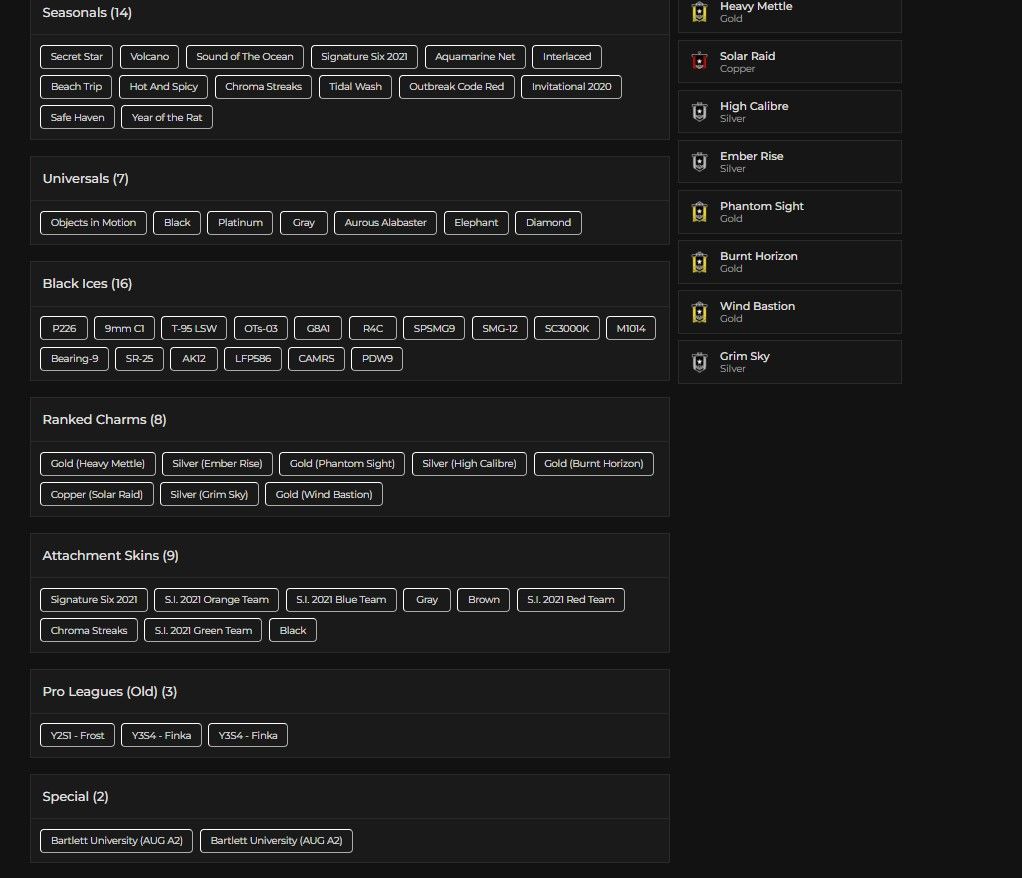Select Gold (Wind Bastion) charm tag
Image resolution: width=1022 pixels, height=878 pixels.
[324, 495]
